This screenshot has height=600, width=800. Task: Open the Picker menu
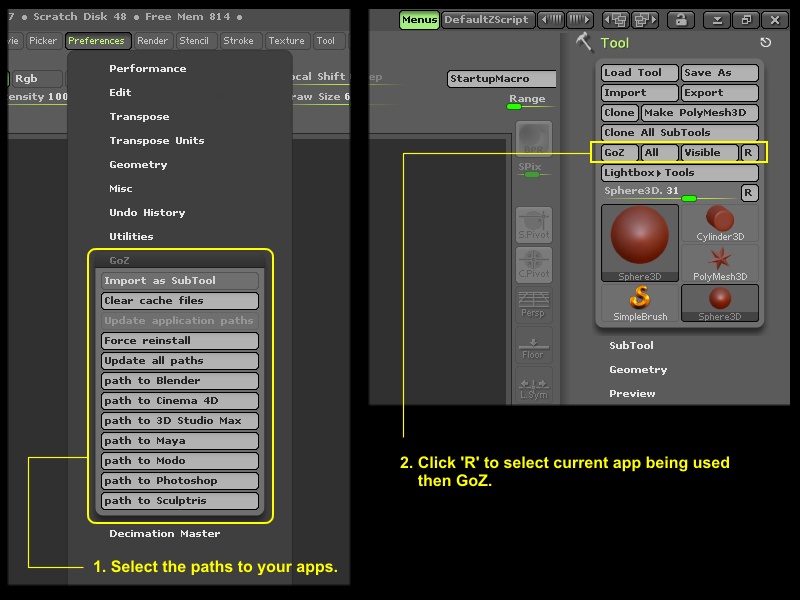(x=43, y=41)
